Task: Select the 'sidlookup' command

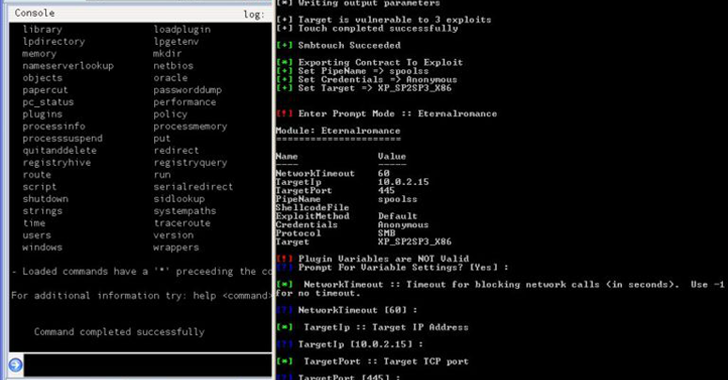Action: [x=179, y=199]
